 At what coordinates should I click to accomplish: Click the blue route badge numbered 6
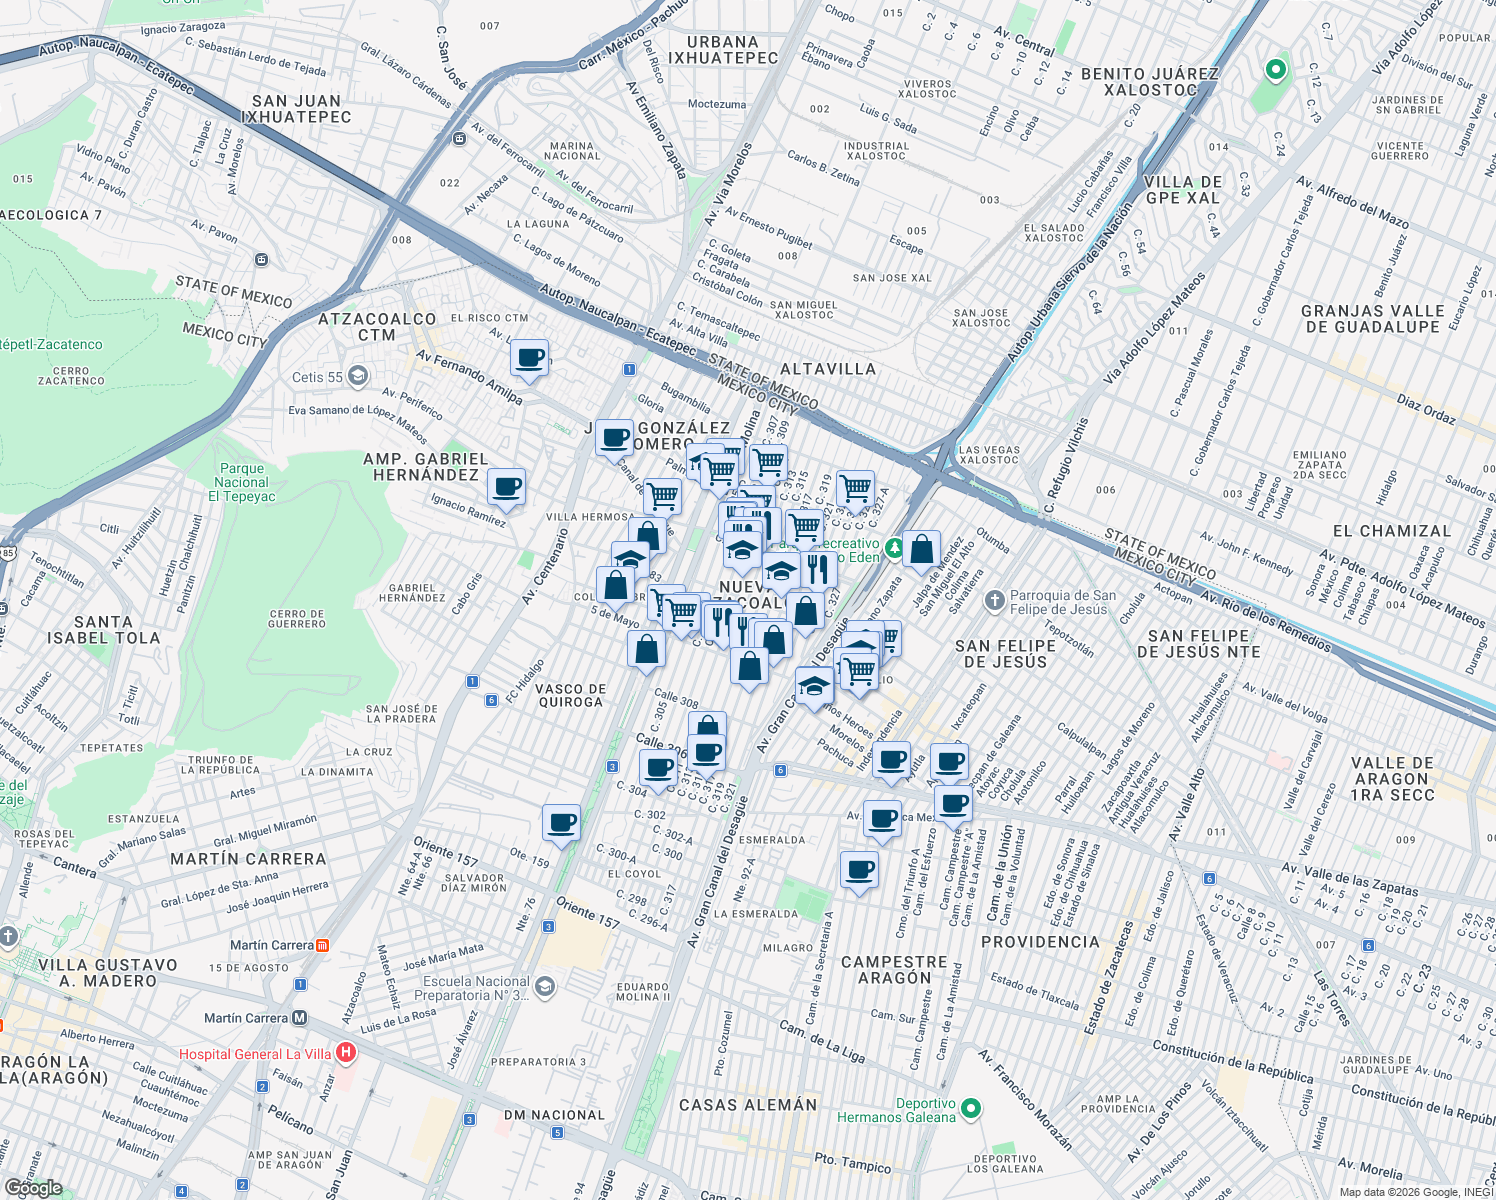click(x=779, y=771)
